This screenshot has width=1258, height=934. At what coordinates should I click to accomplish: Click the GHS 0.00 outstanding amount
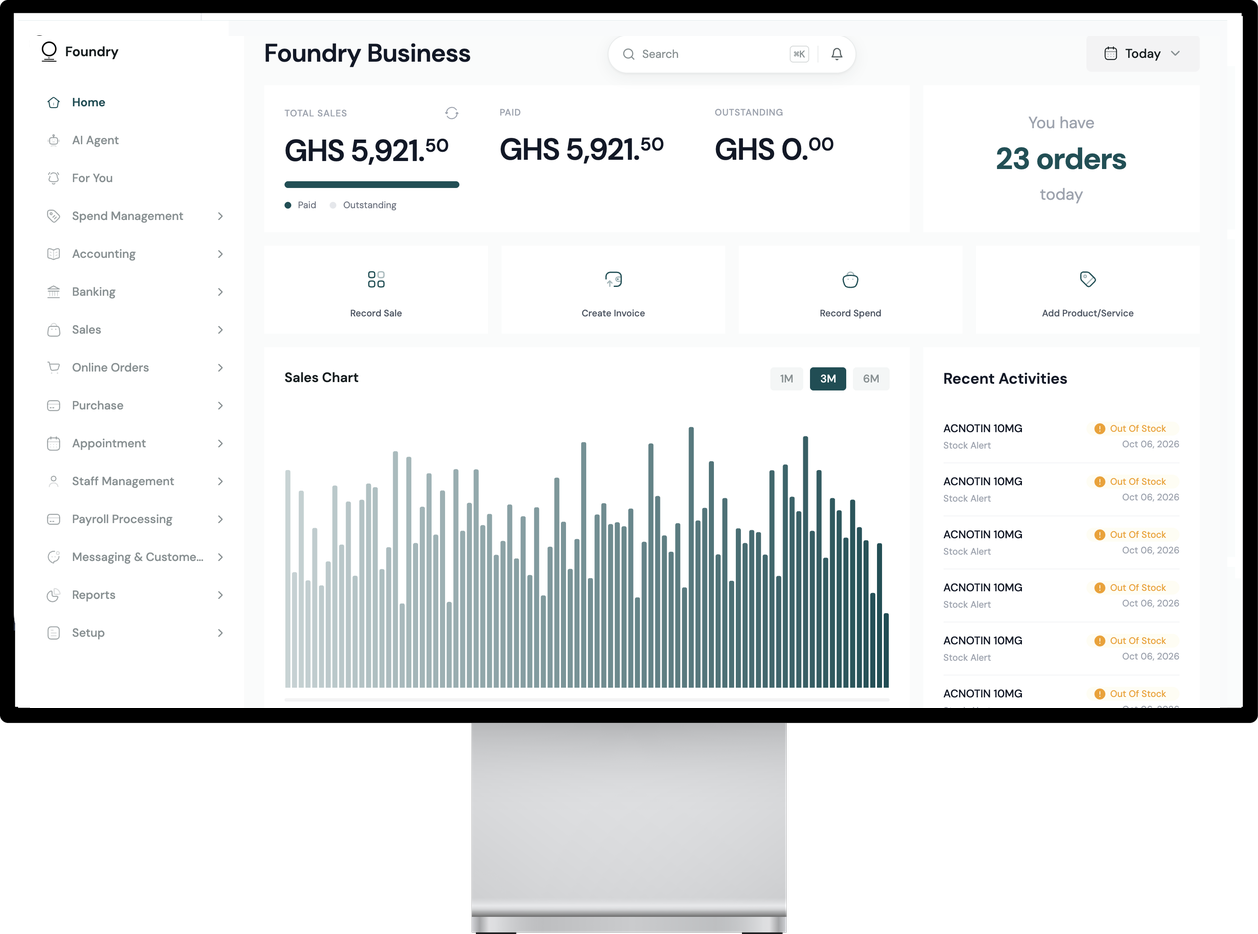(774, 149)
